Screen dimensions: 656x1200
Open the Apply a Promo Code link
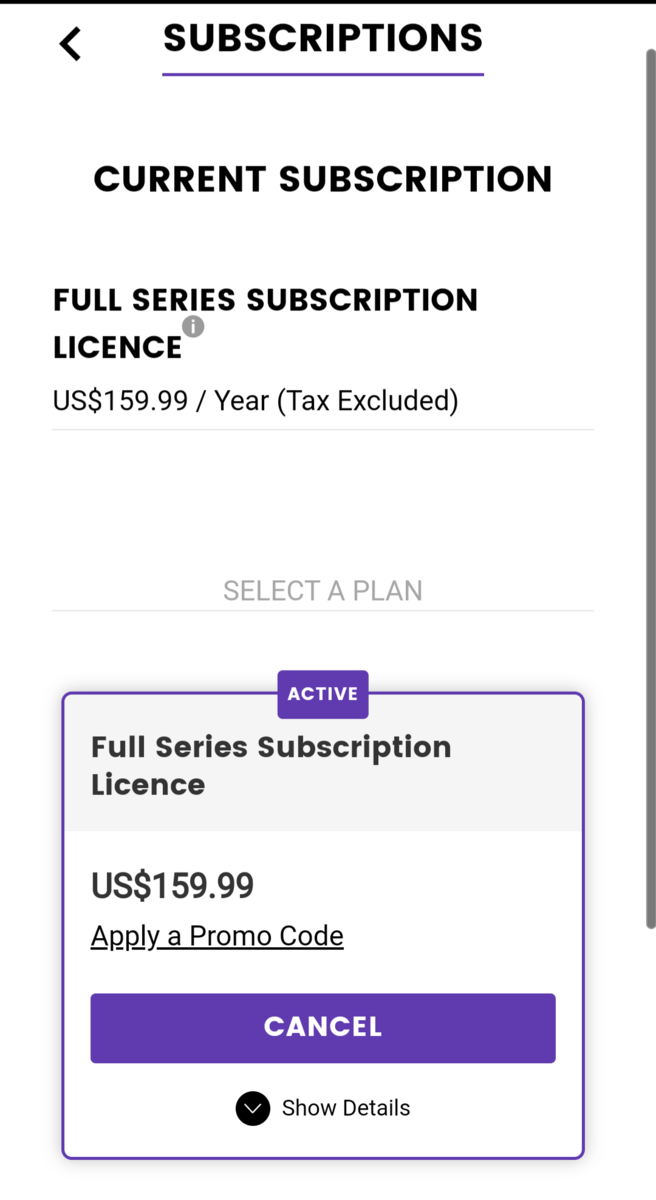pyautogui.click(x=217, y=936)
